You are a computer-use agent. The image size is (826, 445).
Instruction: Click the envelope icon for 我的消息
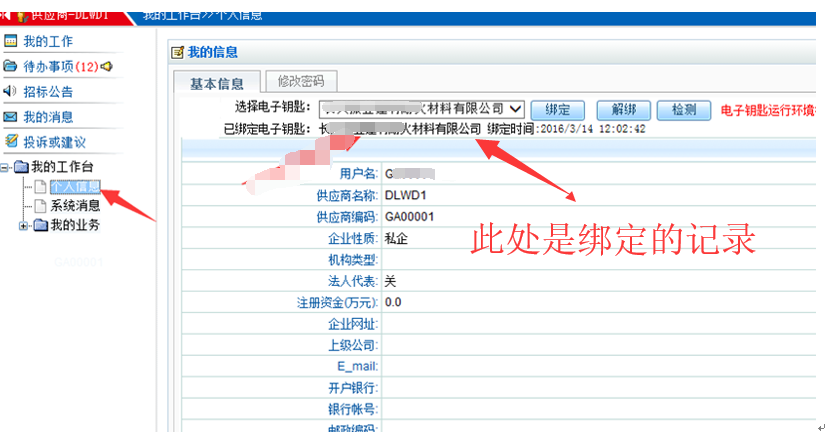click(x=11, y=117)
